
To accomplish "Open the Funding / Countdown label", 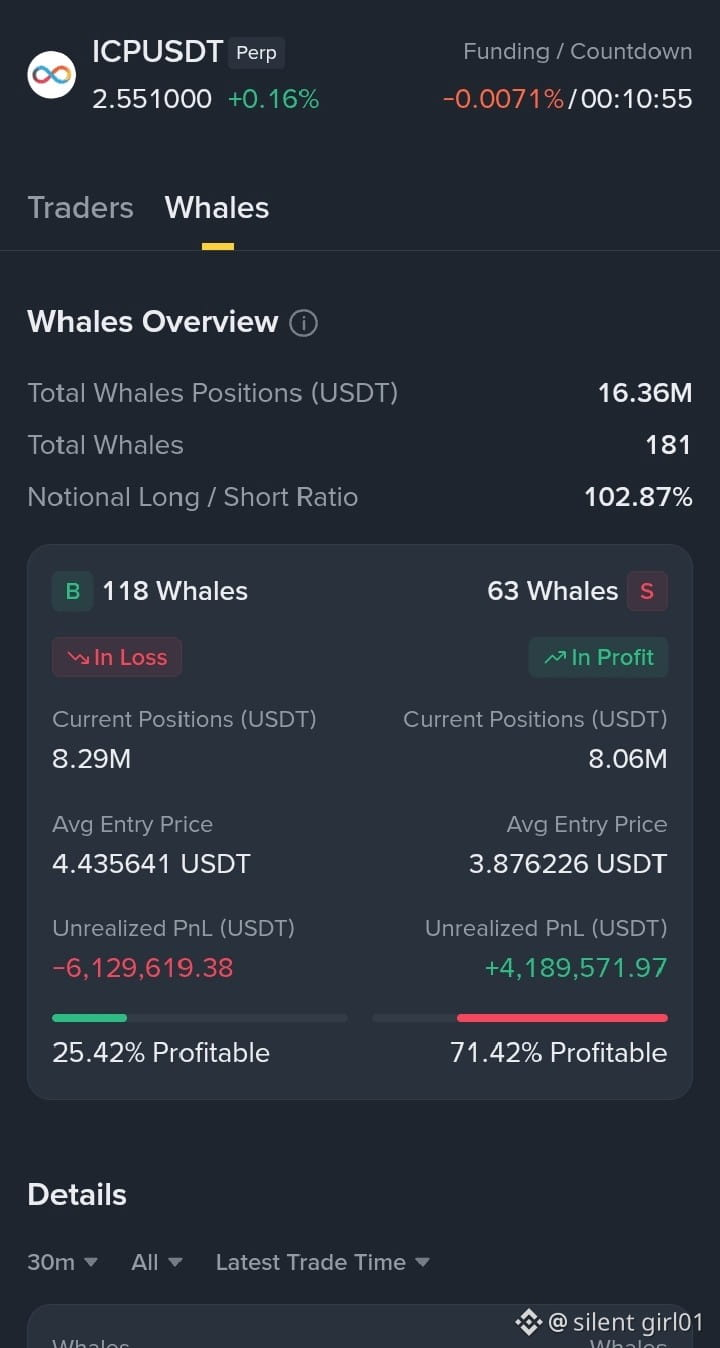I will [577, 52].
